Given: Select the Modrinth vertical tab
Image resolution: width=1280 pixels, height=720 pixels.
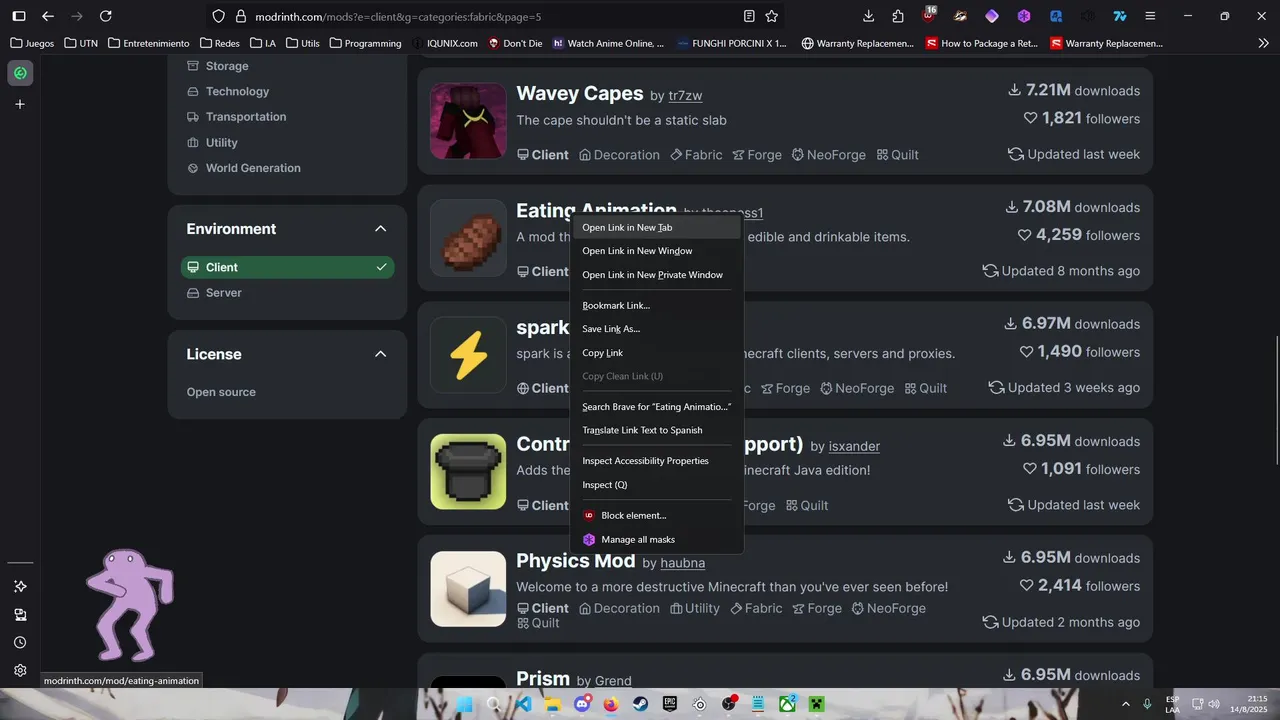Looking at the screenshot, I should click(20, 73).
